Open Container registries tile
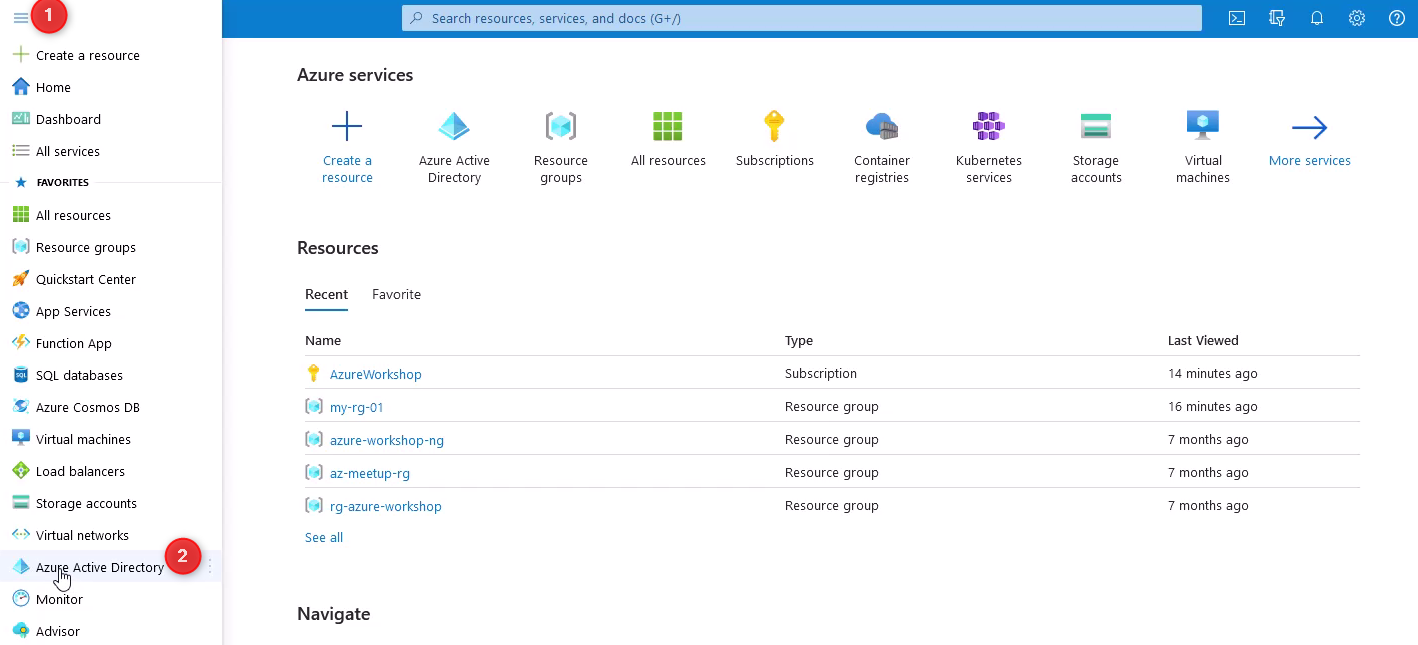The image size is (1418, 645). click(x=882, y=147)
